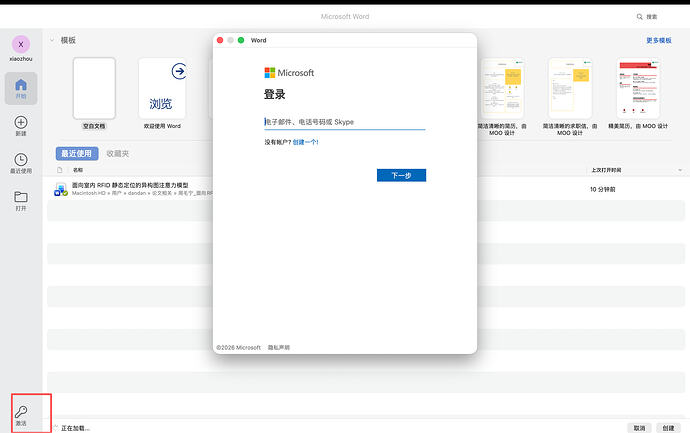Click the Create (创建) button
Screen dimensions: 690x433
[x=668, y=428]
